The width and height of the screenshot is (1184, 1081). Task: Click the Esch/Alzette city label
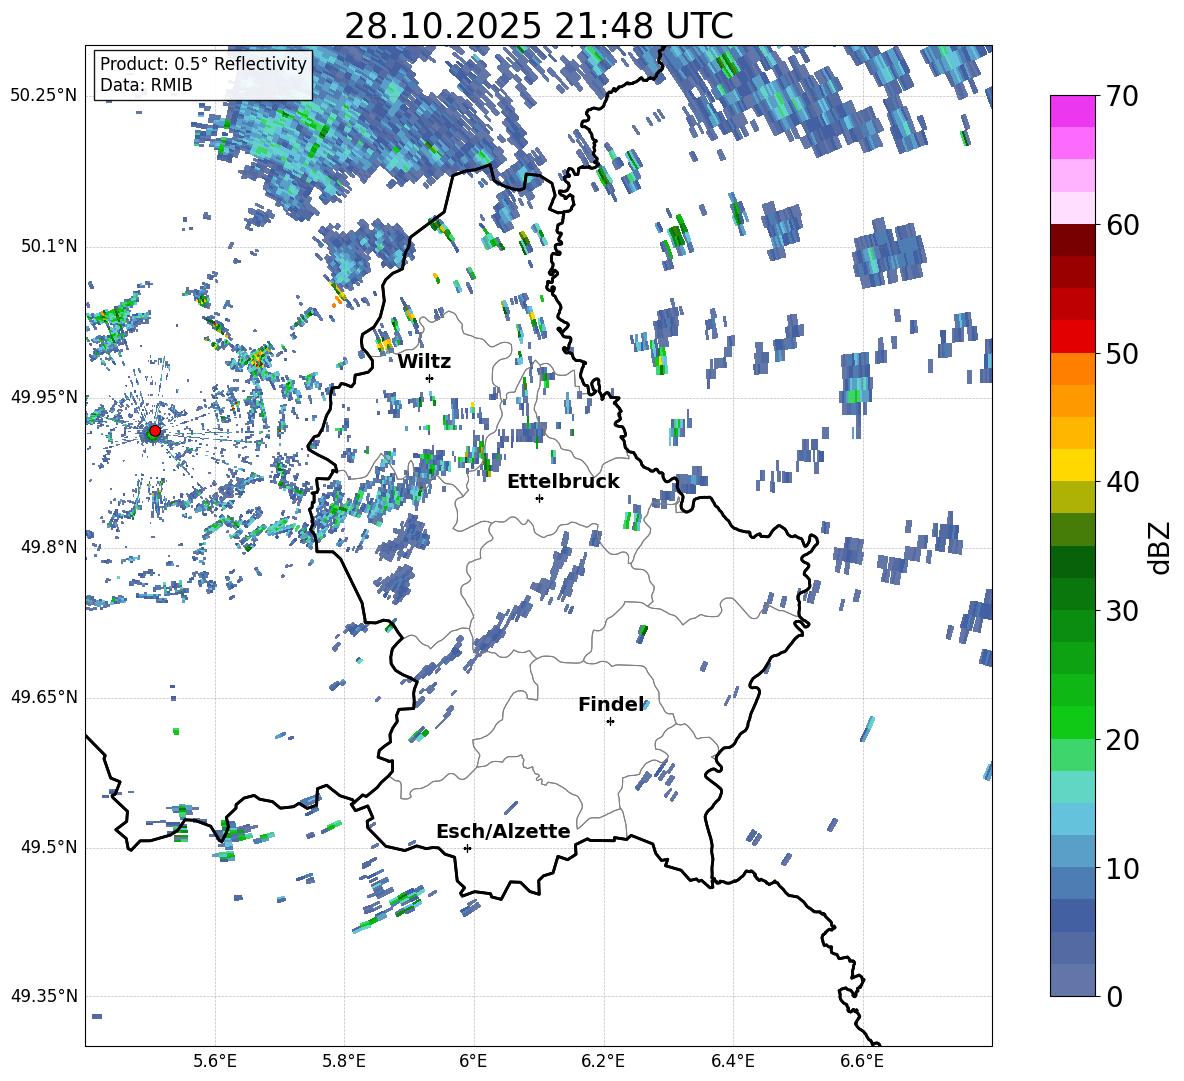click(503, 831)
